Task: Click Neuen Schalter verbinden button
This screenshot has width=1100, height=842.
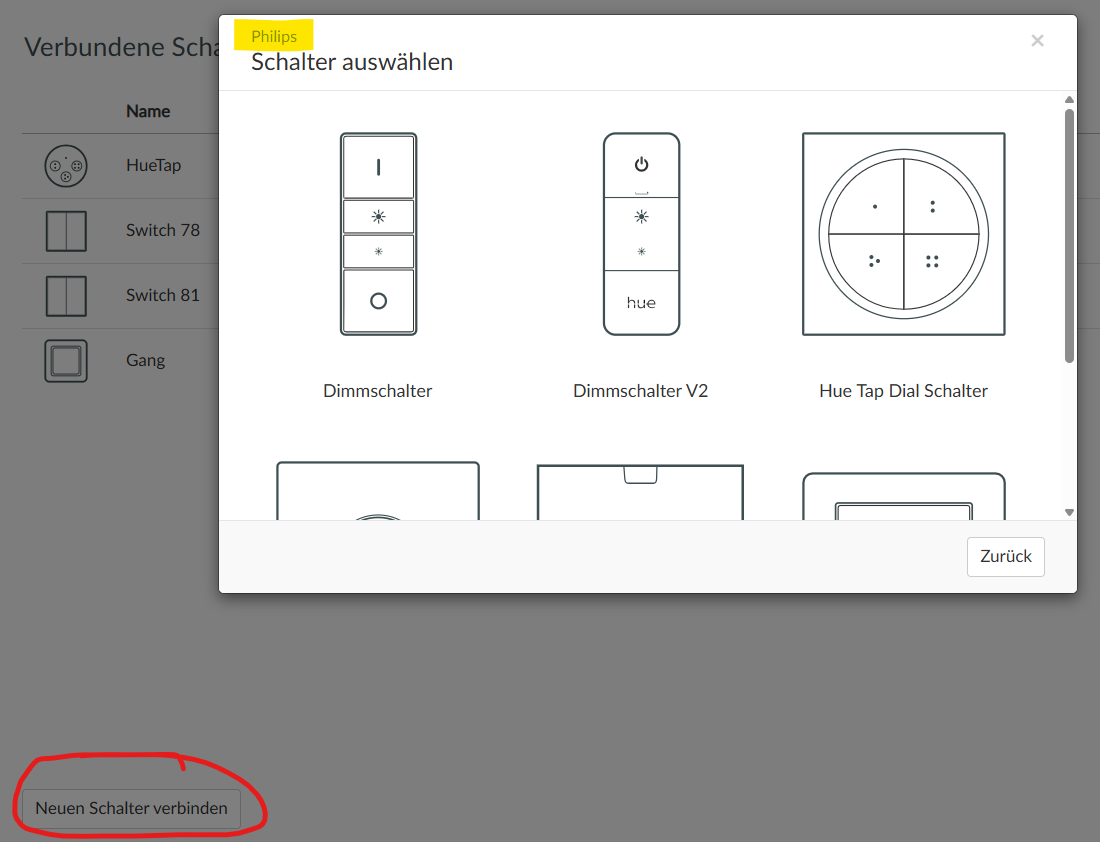Action: pyautogui.click(x=131, y=808)
